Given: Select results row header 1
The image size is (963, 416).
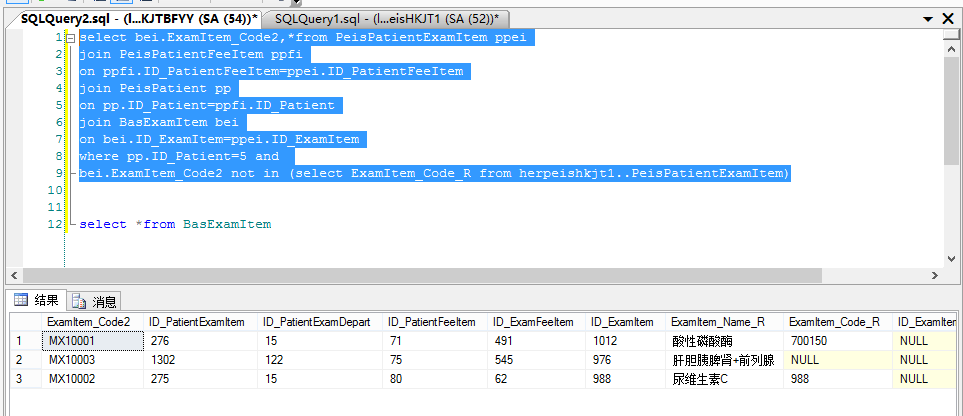Looking at the screenshot, I should pos(25,340).
